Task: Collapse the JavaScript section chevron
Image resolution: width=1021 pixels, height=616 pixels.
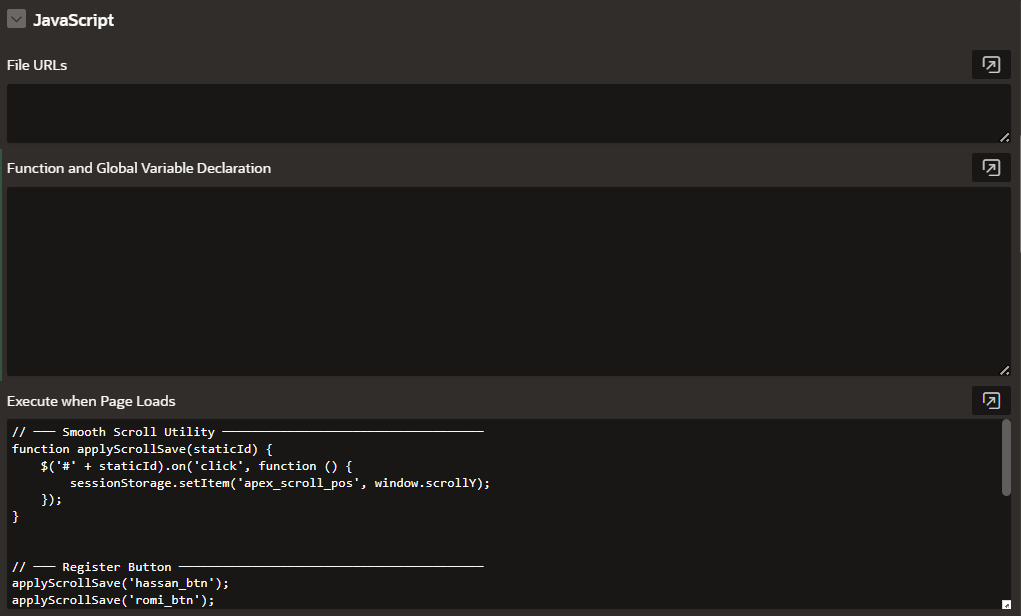Action: coord(16,19)
